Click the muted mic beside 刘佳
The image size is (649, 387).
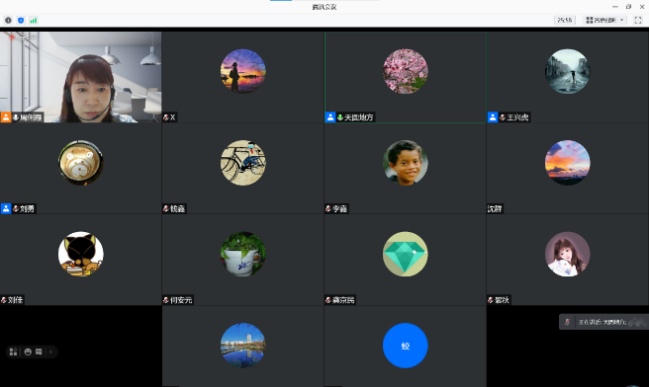[4, 300]
